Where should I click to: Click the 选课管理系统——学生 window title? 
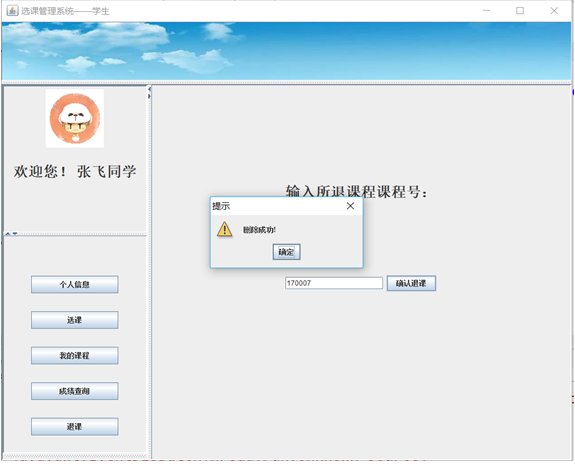click(x=65, y=11)
